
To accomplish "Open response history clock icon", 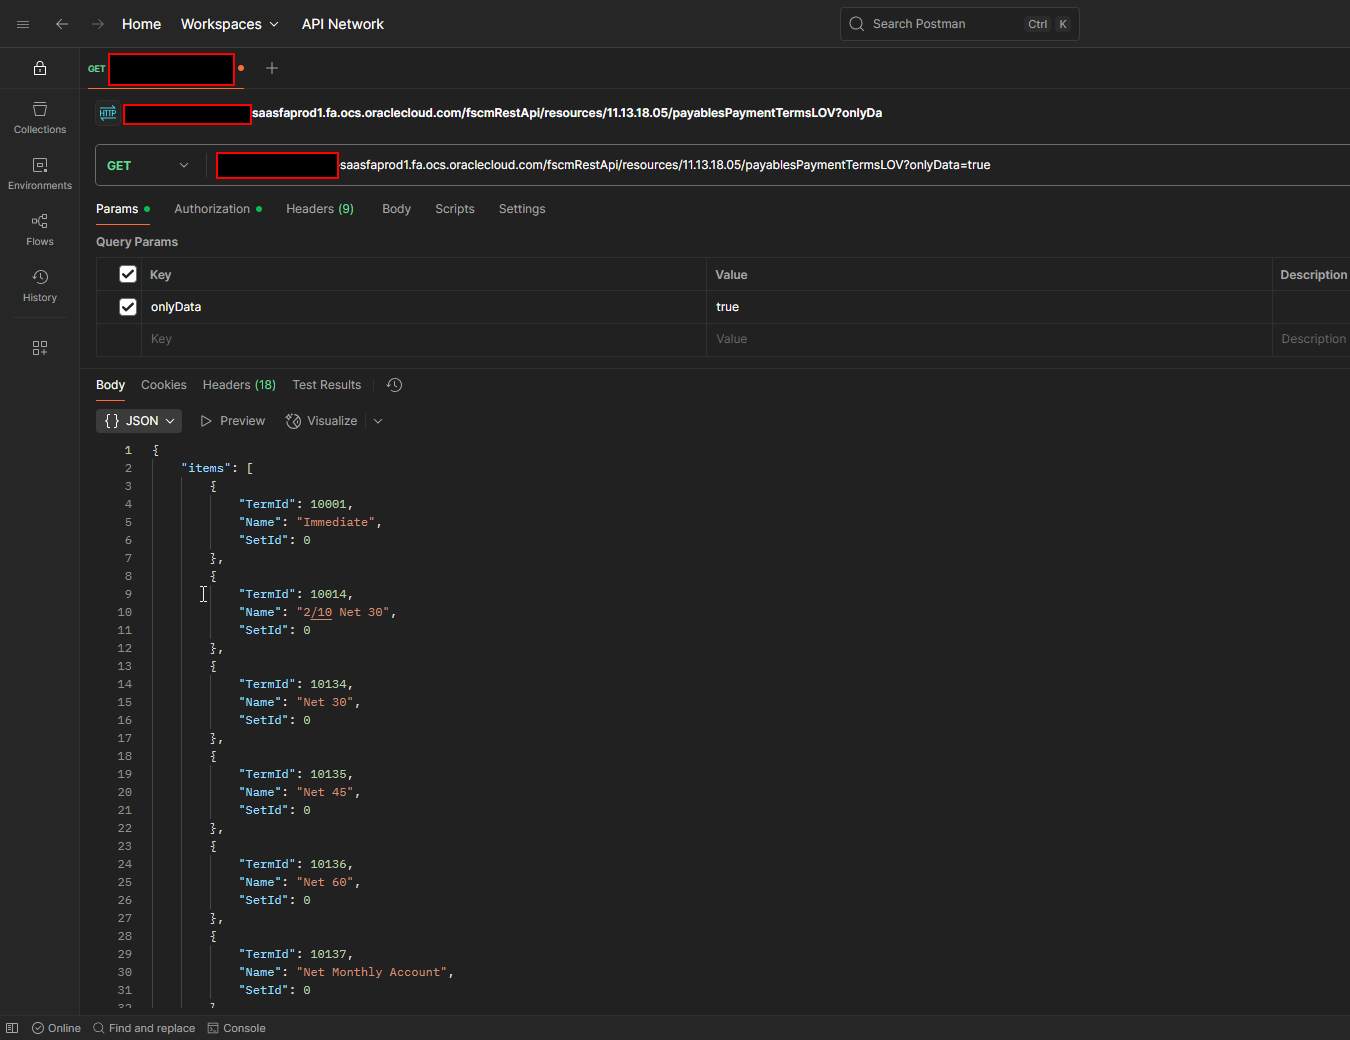I will 395,385.
